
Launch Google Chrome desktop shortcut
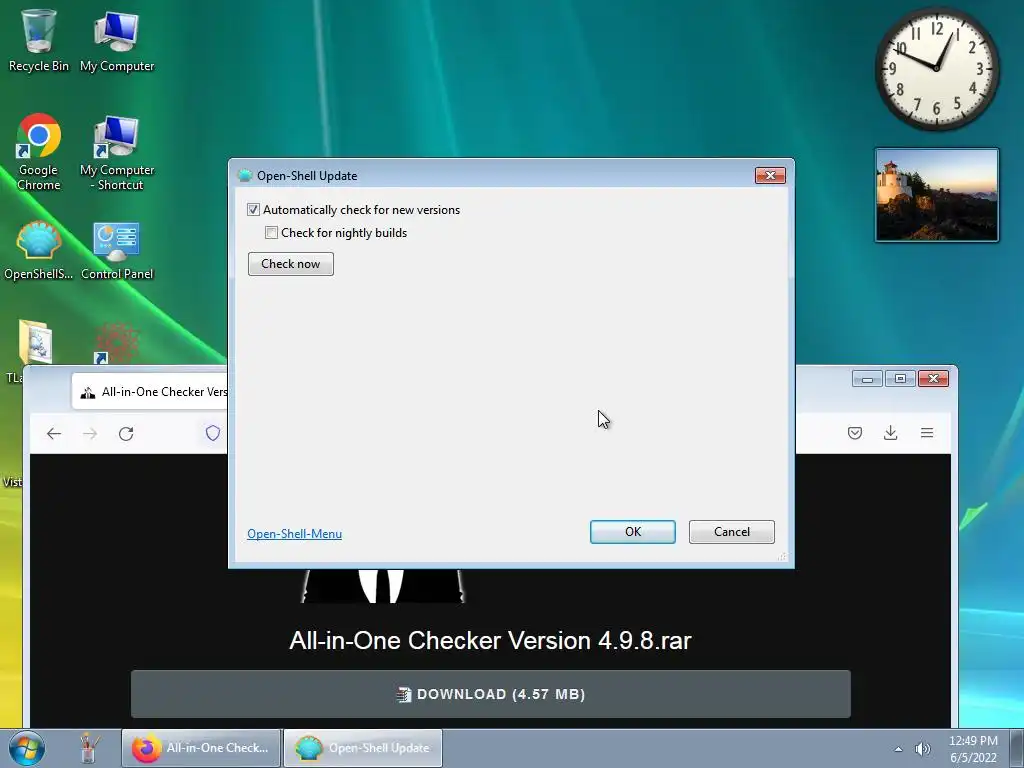pyautogui.click(x=39, y=152)
